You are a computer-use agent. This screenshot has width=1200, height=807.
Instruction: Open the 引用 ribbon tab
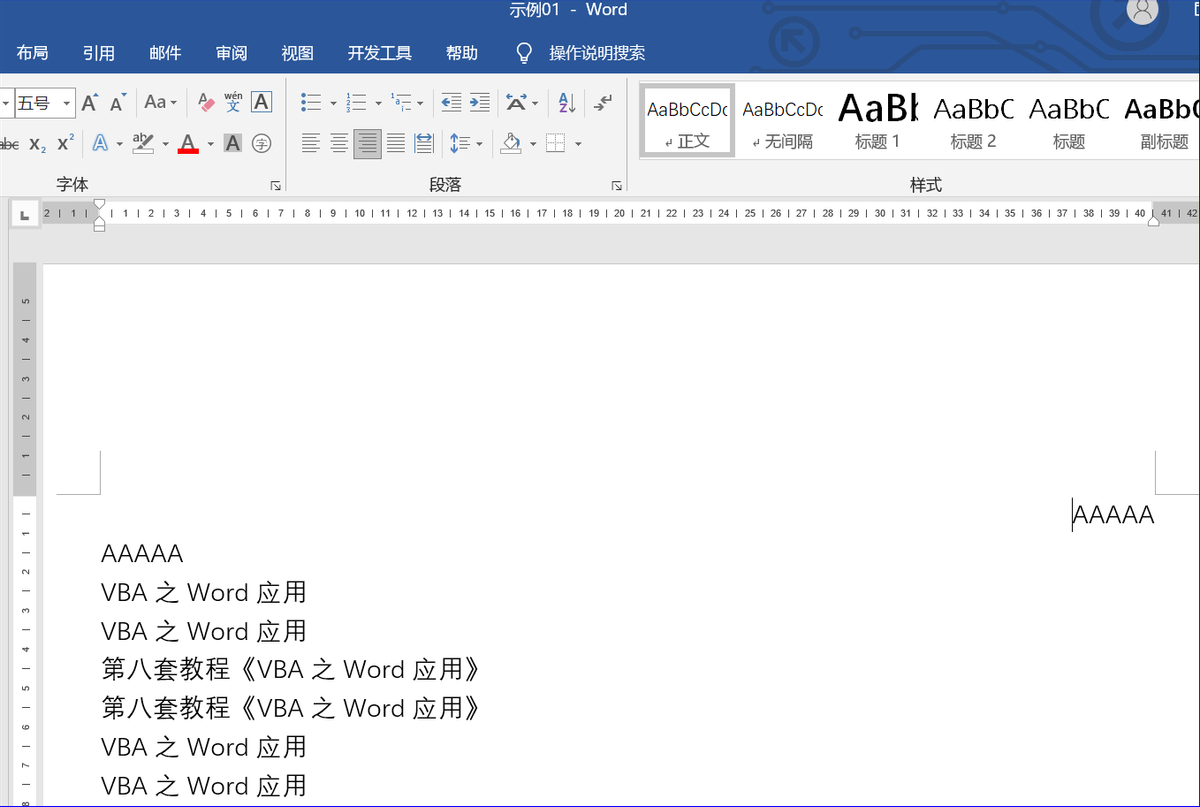tap(99, 53)
